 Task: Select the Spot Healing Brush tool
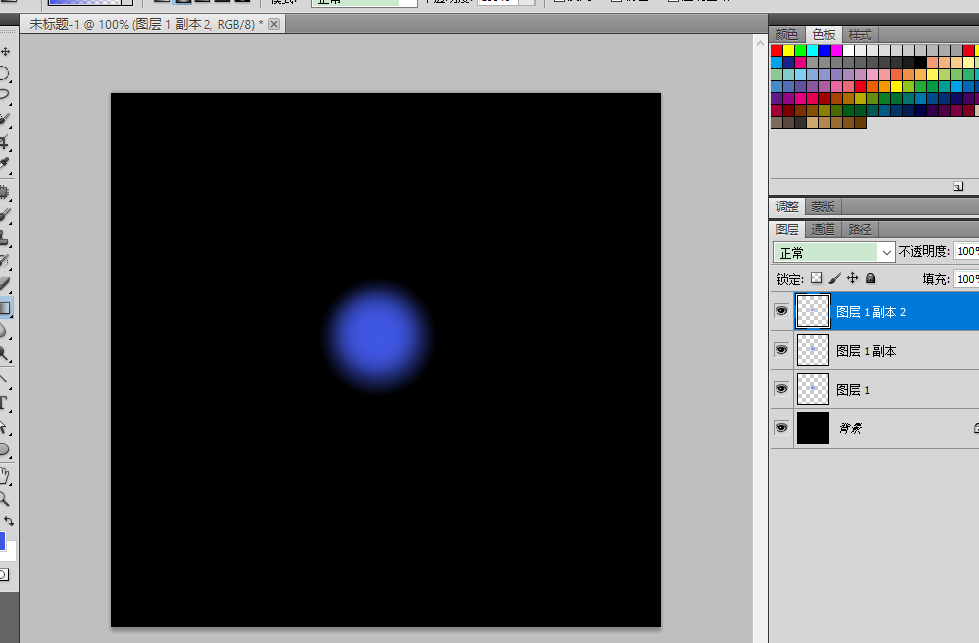(5, 192)
